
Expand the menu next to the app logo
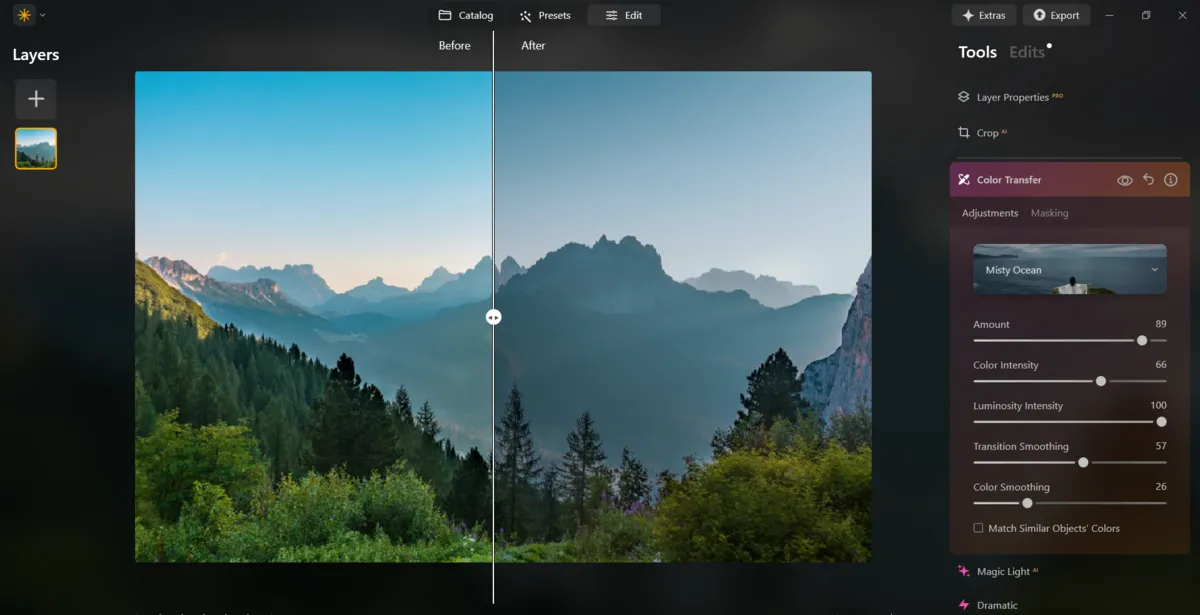[41, 15]
